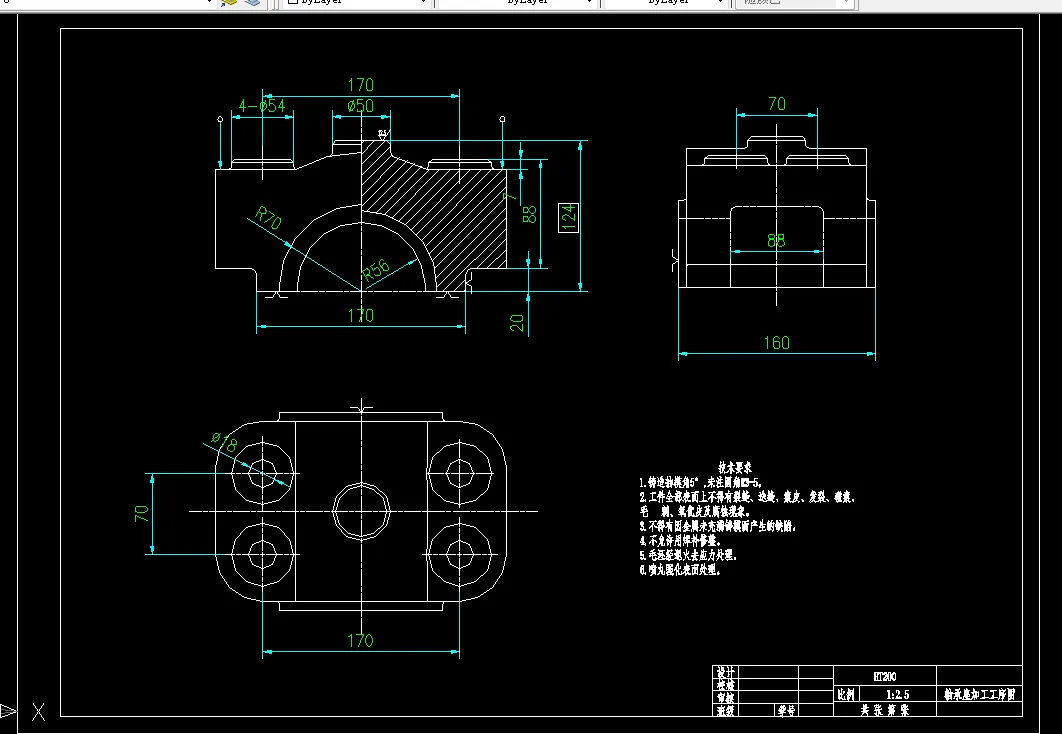Screen dimensions: 1062x734
Task: Select the 170 dimension under the front view
Action: (x=360, y=315)
